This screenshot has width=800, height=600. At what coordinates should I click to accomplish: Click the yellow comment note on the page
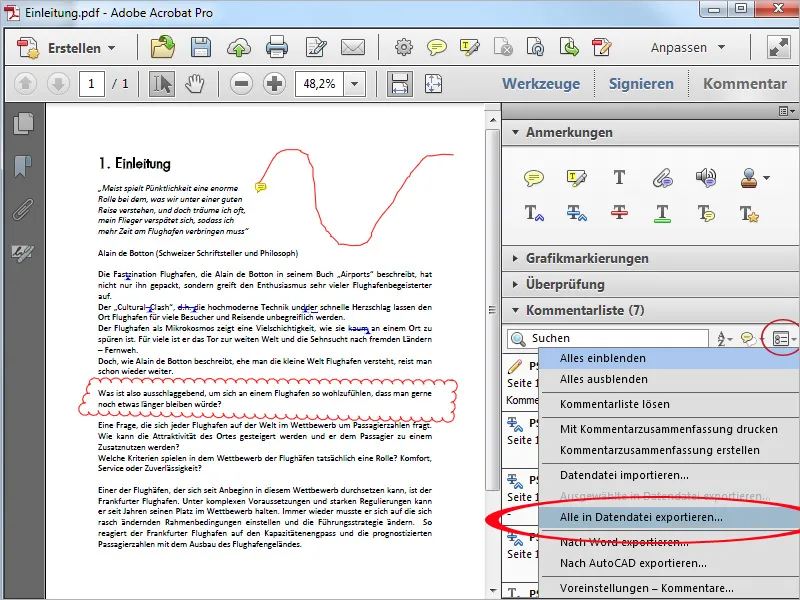(x=260, y=187)
